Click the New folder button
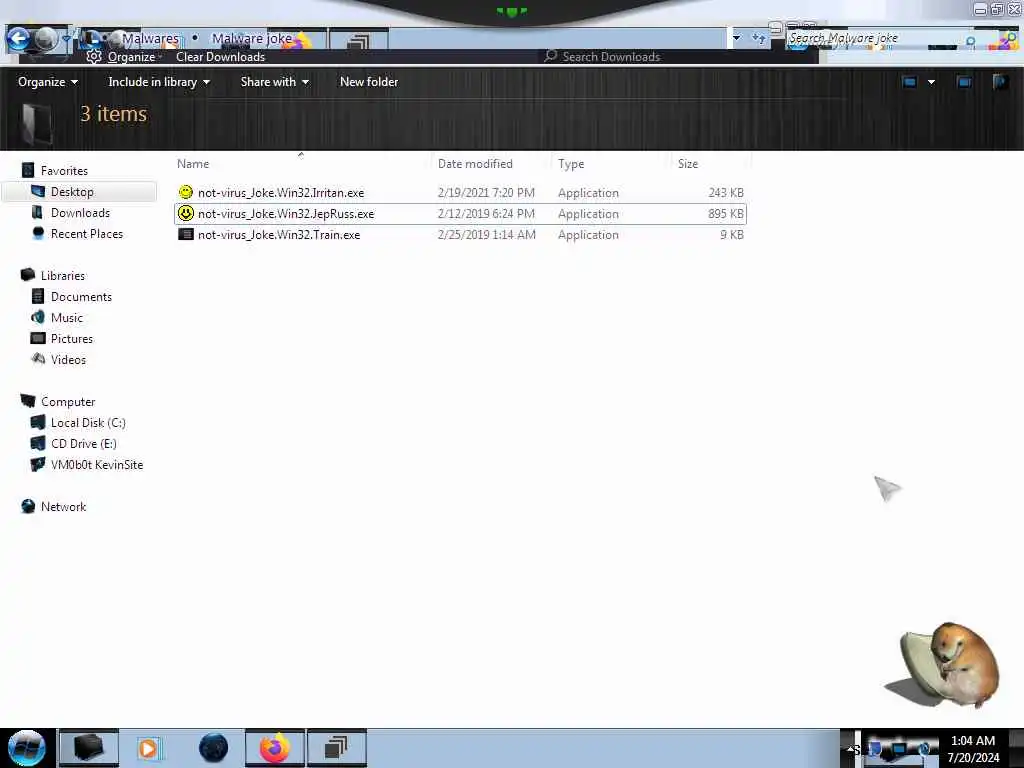Image resolution: width=1024 pixels, height=768 pixels. pyautogui.click(x=369, y=82)
